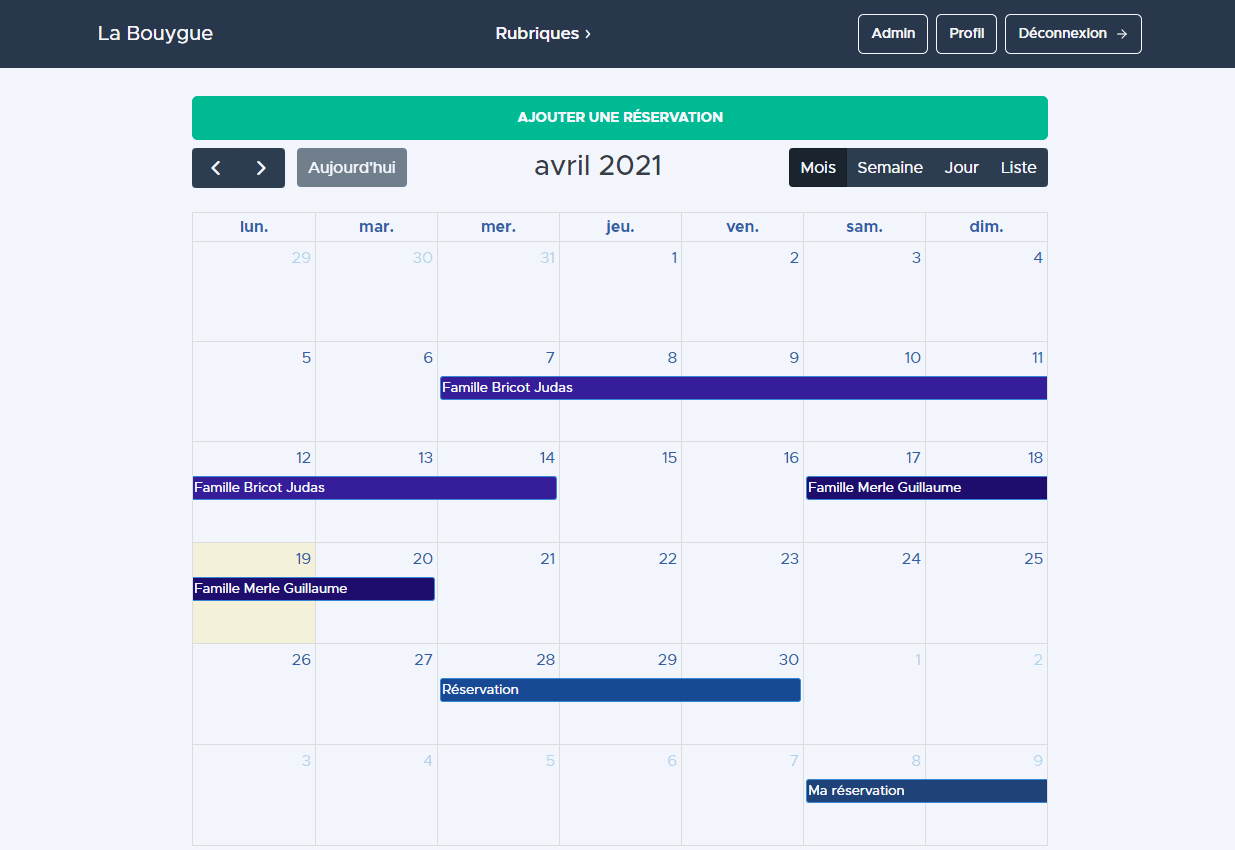This screenshot has width=1235, height=850.
Task: Open the Réservation event on April 28
Action: pos(620,690)
